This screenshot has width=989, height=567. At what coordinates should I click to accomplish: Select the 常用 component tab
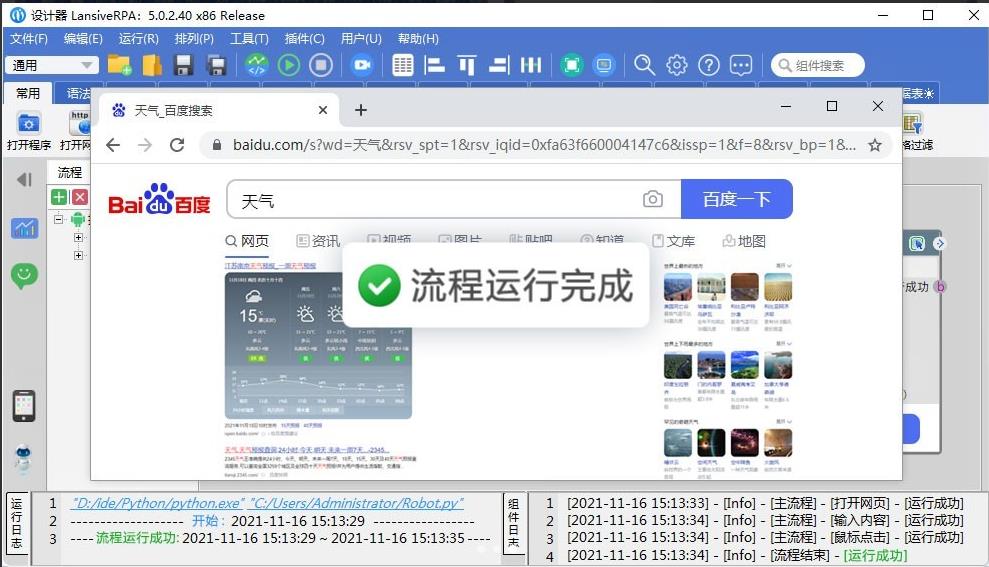tap(28, 93)
